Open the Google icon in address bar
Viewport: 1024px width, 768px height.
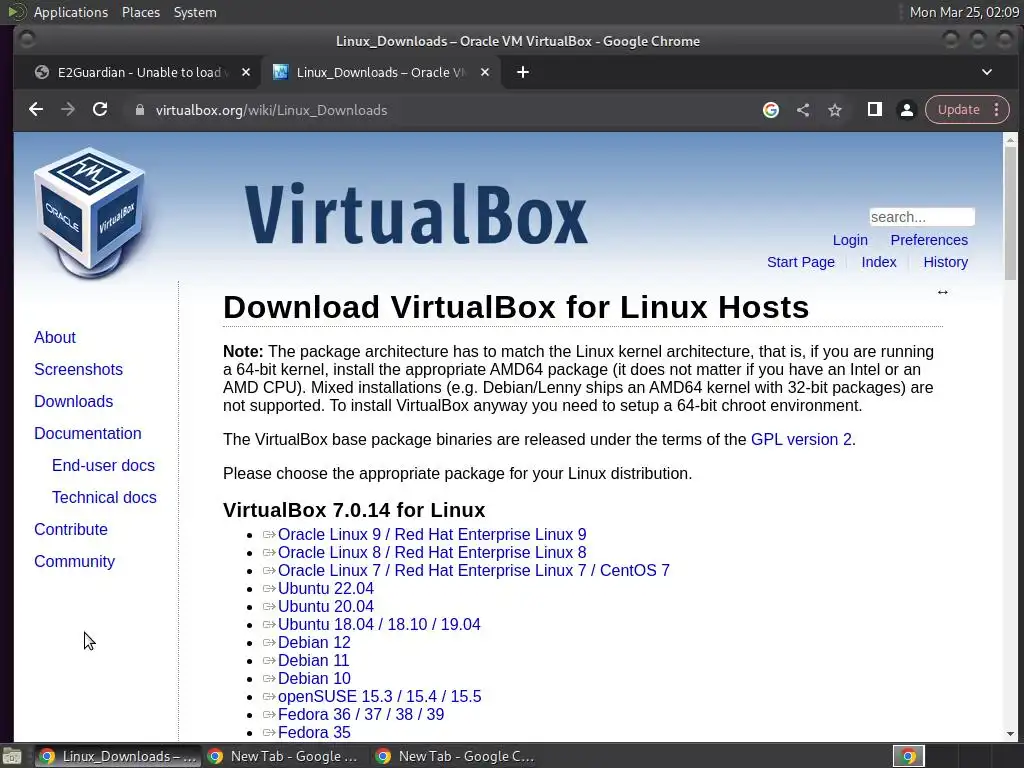point(771,110)
